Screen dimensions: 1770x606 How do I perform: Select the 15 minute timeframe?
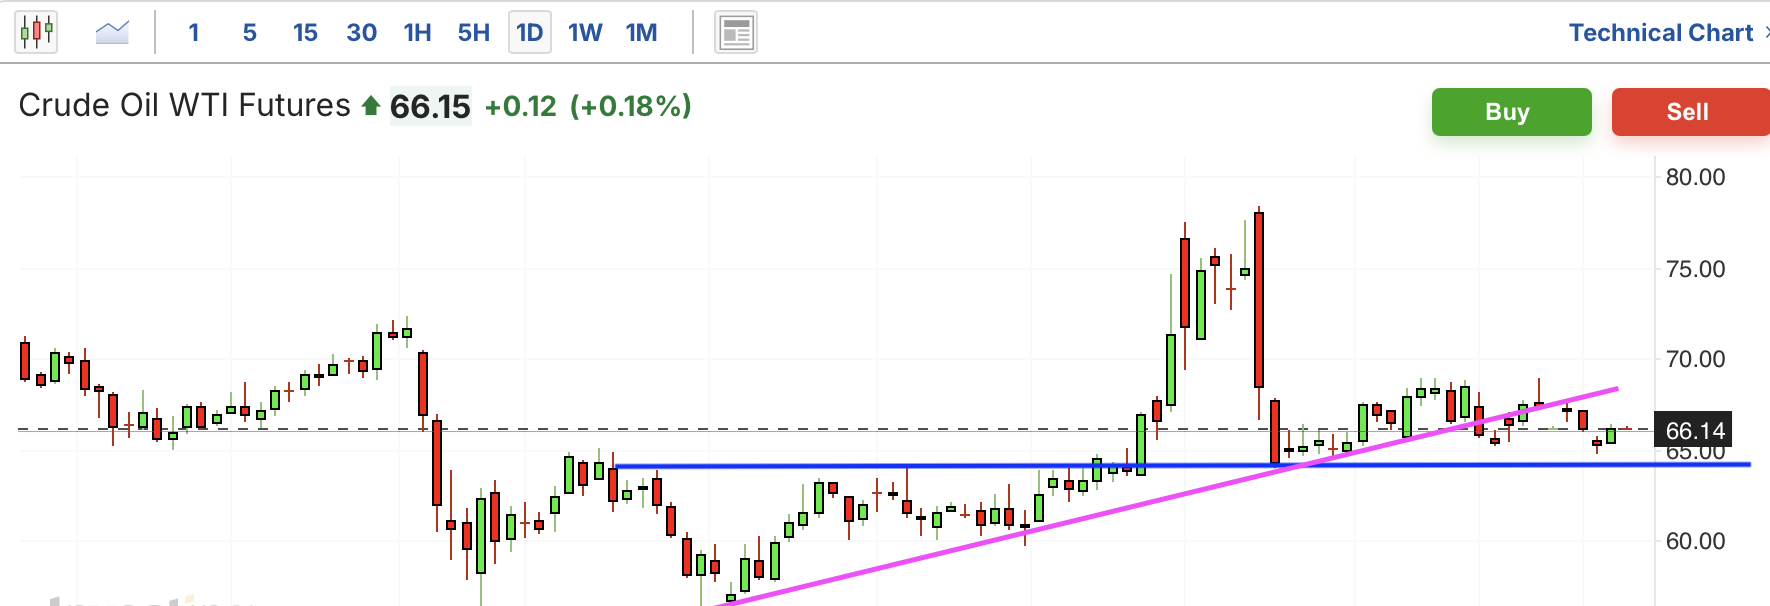pyautogui.click(x=305, y=33)
